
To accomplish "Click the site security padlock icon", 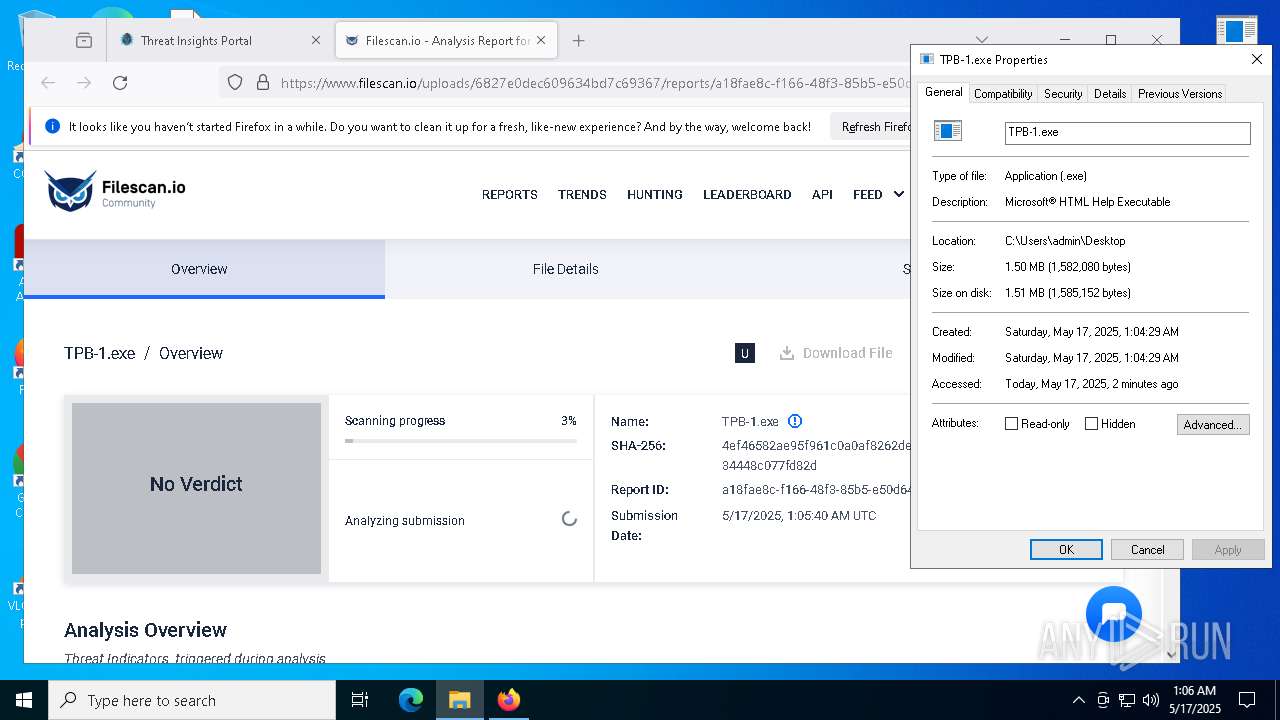I will pyautogui.click(x=263, y=83).
